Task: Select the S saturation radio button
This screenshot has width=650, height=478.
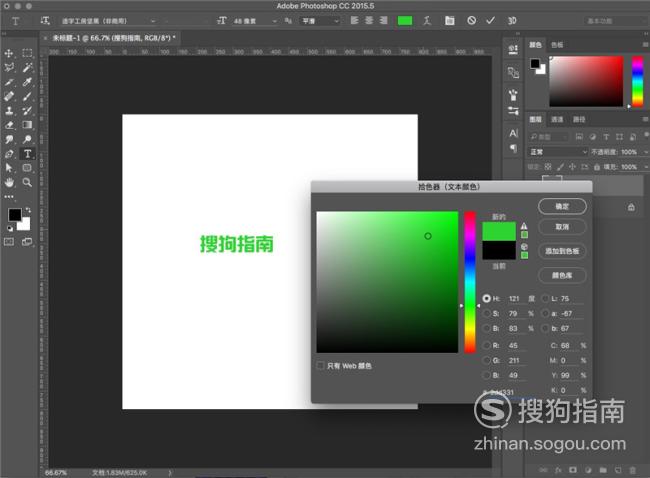Action: 487,313
